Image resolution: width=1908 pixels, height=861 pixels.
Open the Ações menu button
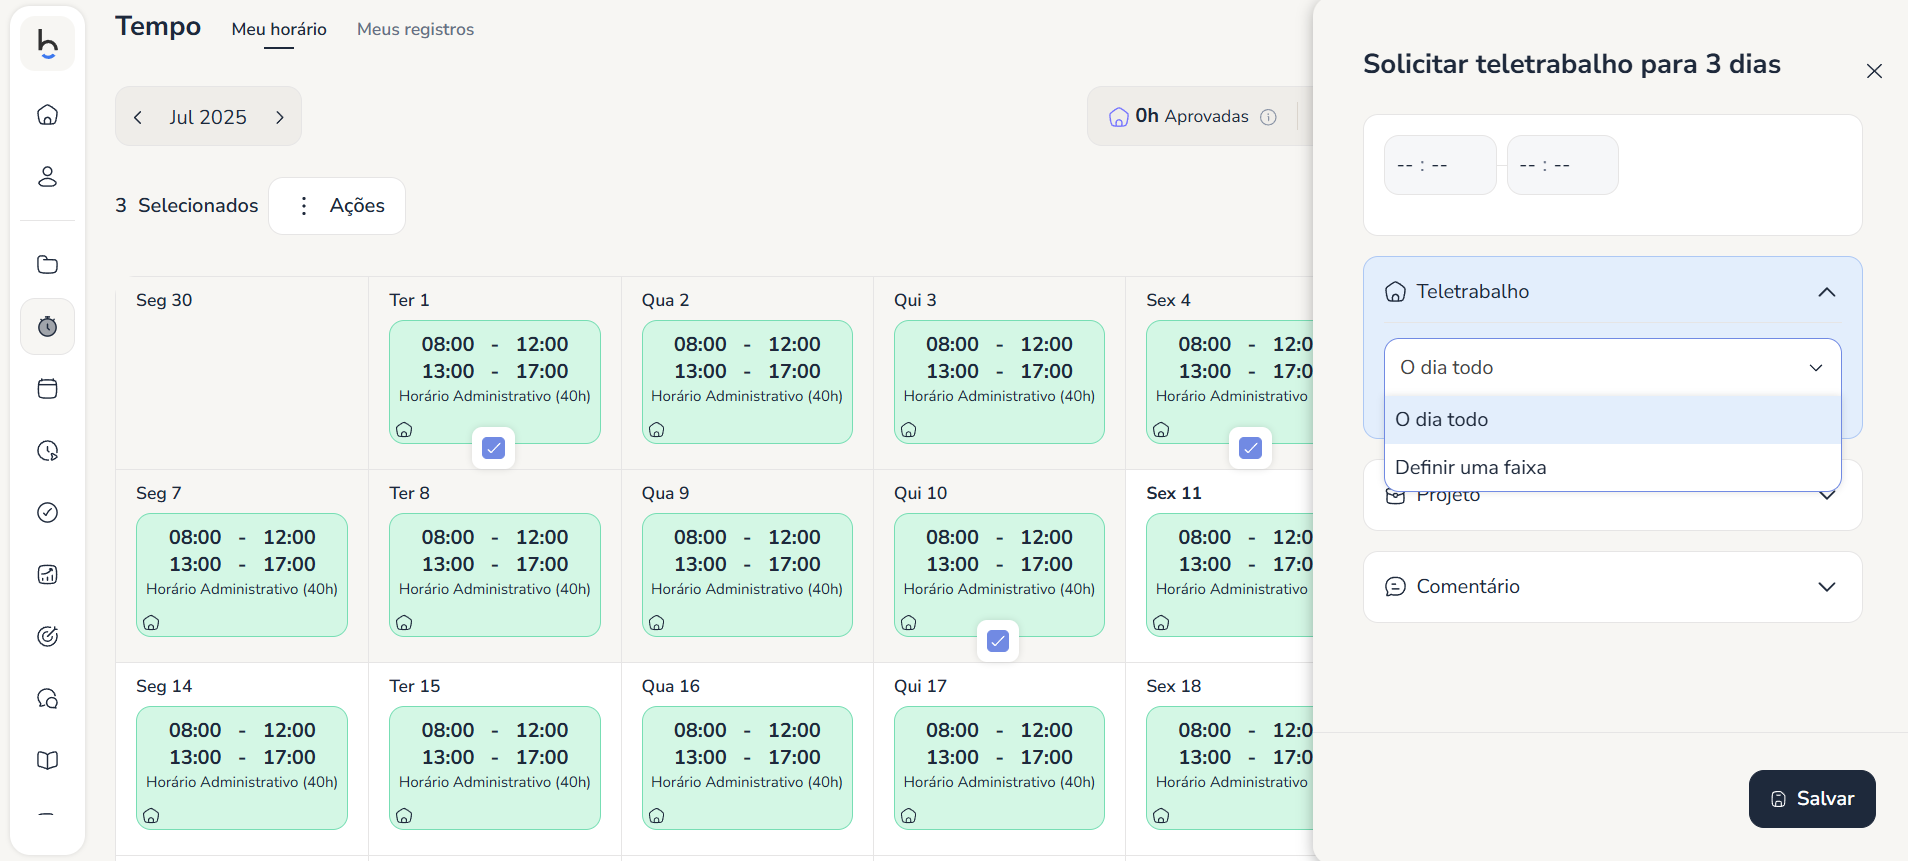[x=337, y=206]
